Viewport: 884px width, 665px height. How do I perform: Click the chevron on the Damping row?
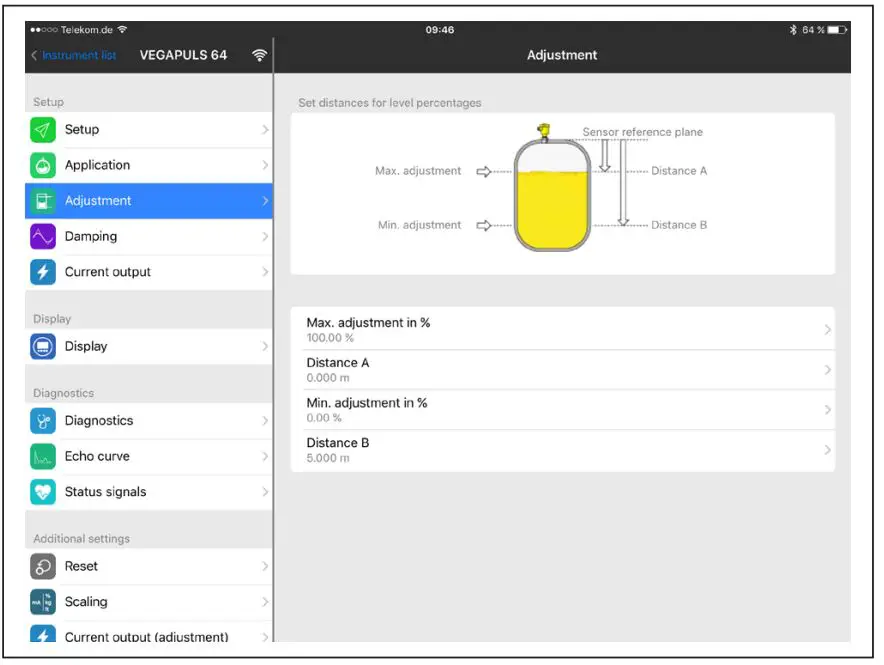click(x=265, y=236)
